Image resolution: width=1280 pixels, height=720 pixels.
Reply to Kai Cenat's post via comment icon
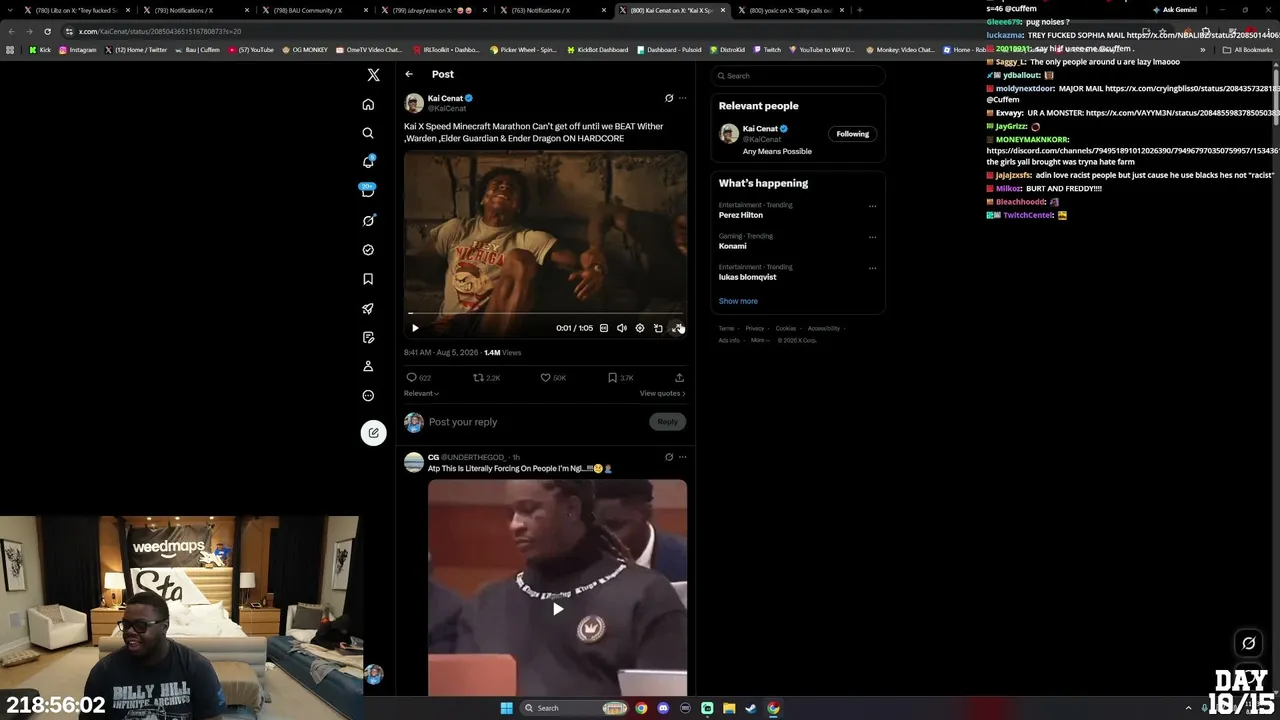411,378
